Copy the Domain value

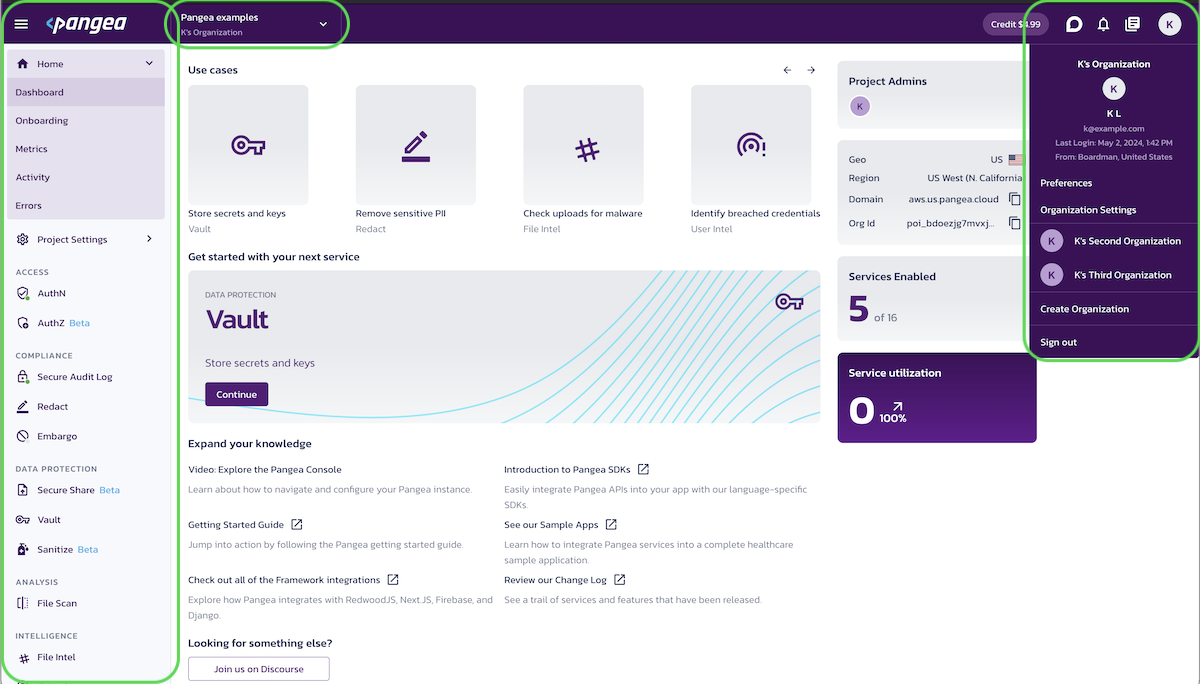[1014, 199]
